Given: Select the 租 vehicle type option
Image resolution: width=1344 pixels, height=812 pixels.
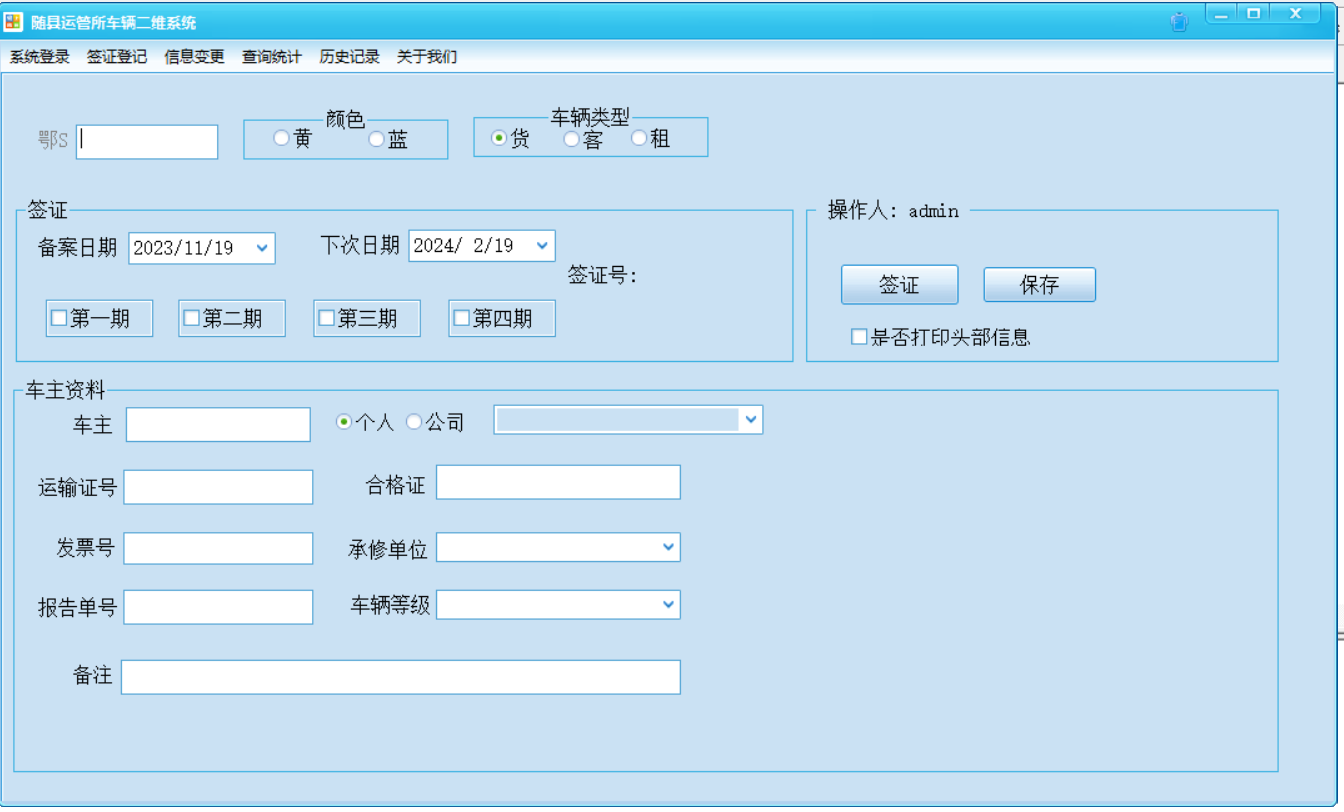Looking at the screenshot, I should click(x=639, y=139).
